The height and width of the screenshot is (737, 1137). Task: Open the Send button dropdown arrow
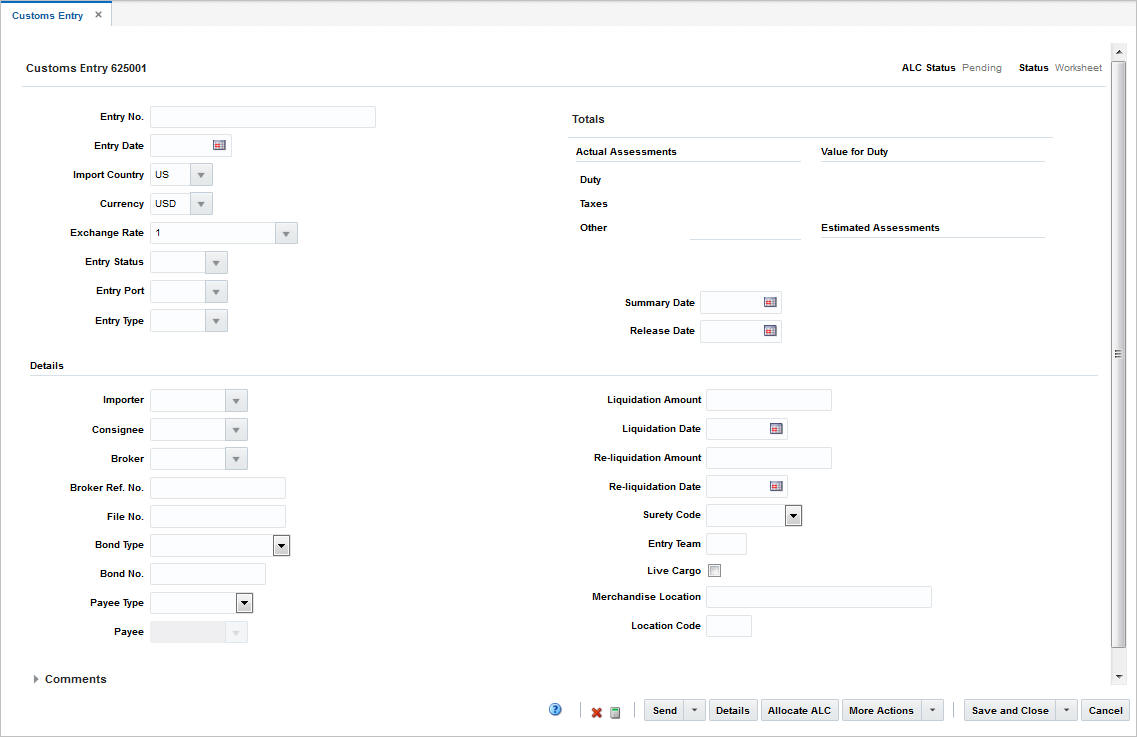point(694,710)
